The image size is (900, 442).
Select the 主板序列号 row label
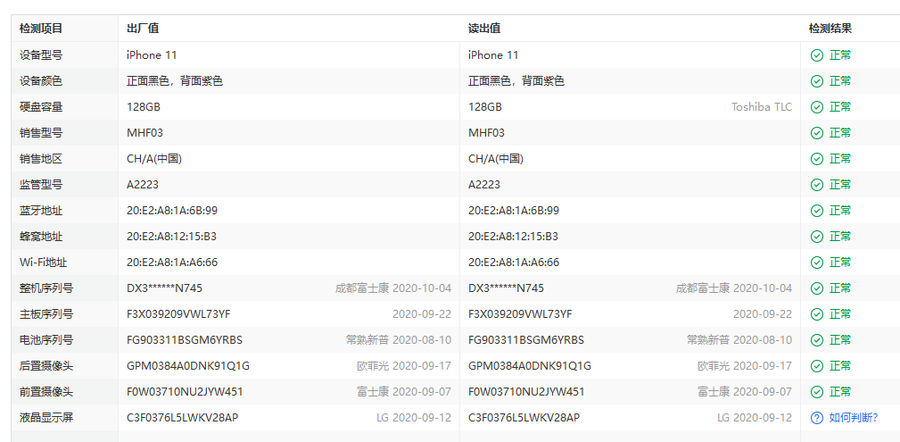coord(46,314)
